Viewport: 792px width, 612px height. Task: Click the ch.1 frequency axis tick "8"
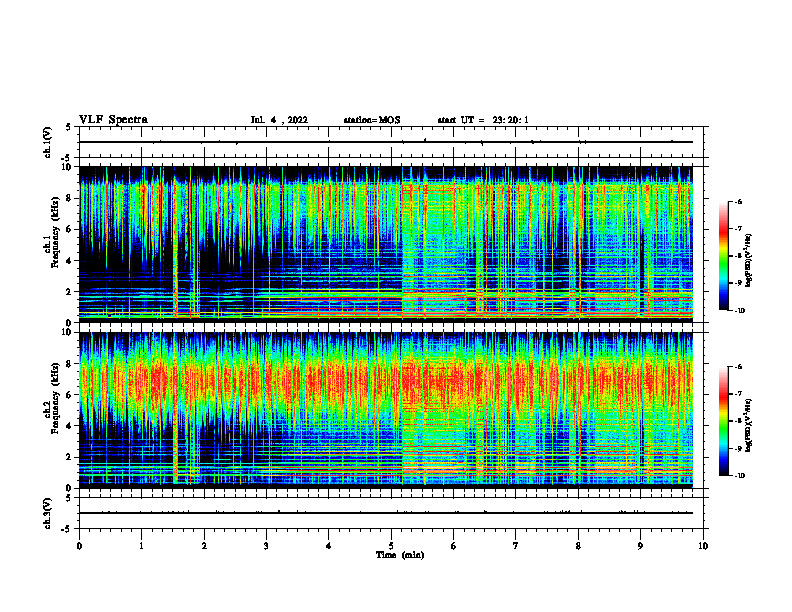tap(70, 198)
